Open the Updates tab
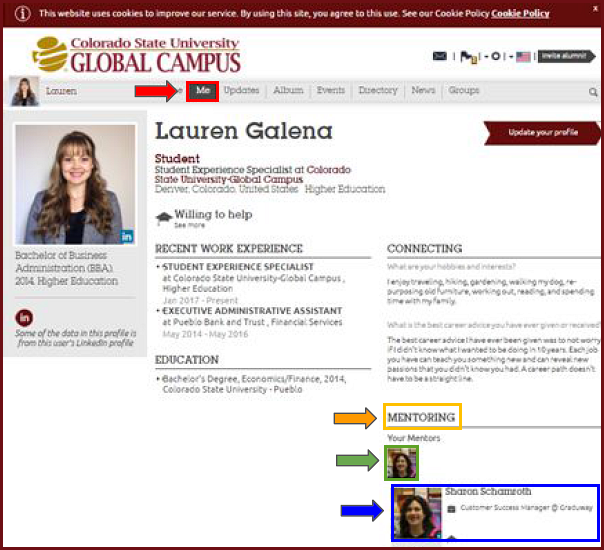 (242, 91)
